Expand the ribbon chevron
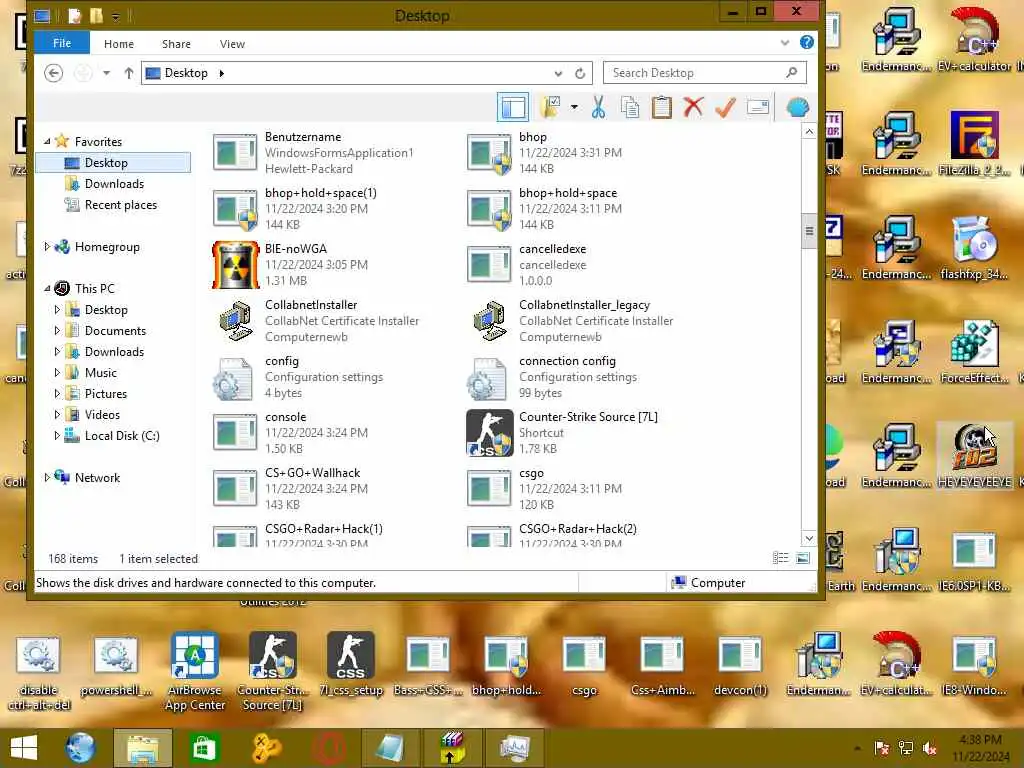The width and height of the screenshot is (1024, 768). pyautogui.click(x=785, y=42)
